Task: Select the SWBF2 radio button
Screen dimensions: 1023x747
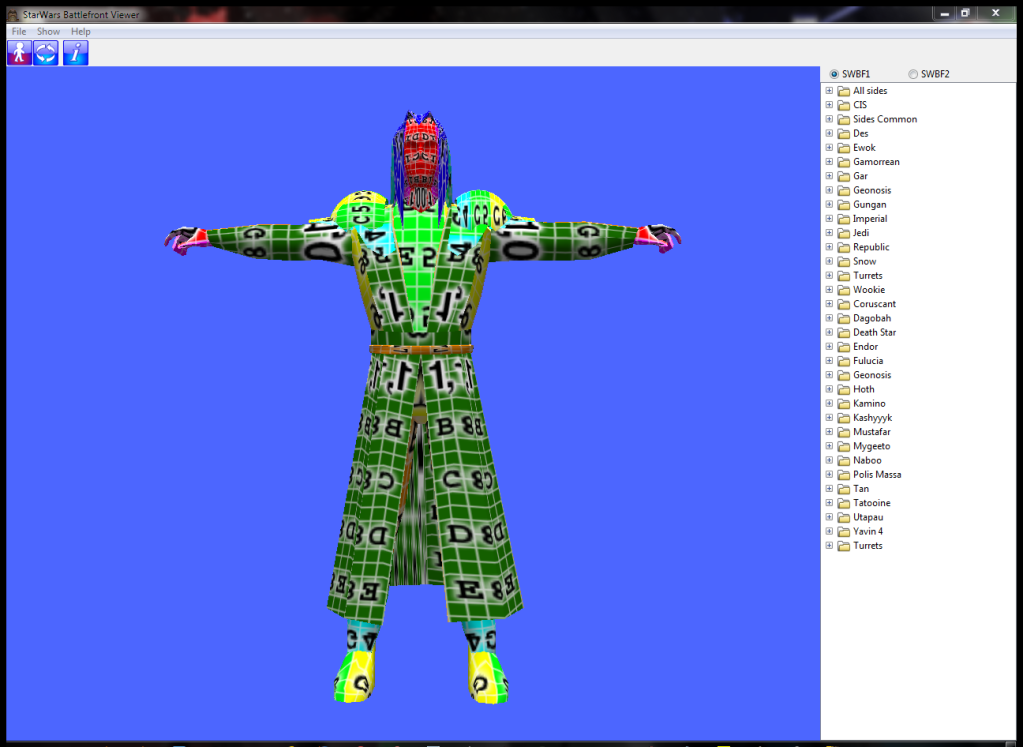Action: tap(913, 74)
